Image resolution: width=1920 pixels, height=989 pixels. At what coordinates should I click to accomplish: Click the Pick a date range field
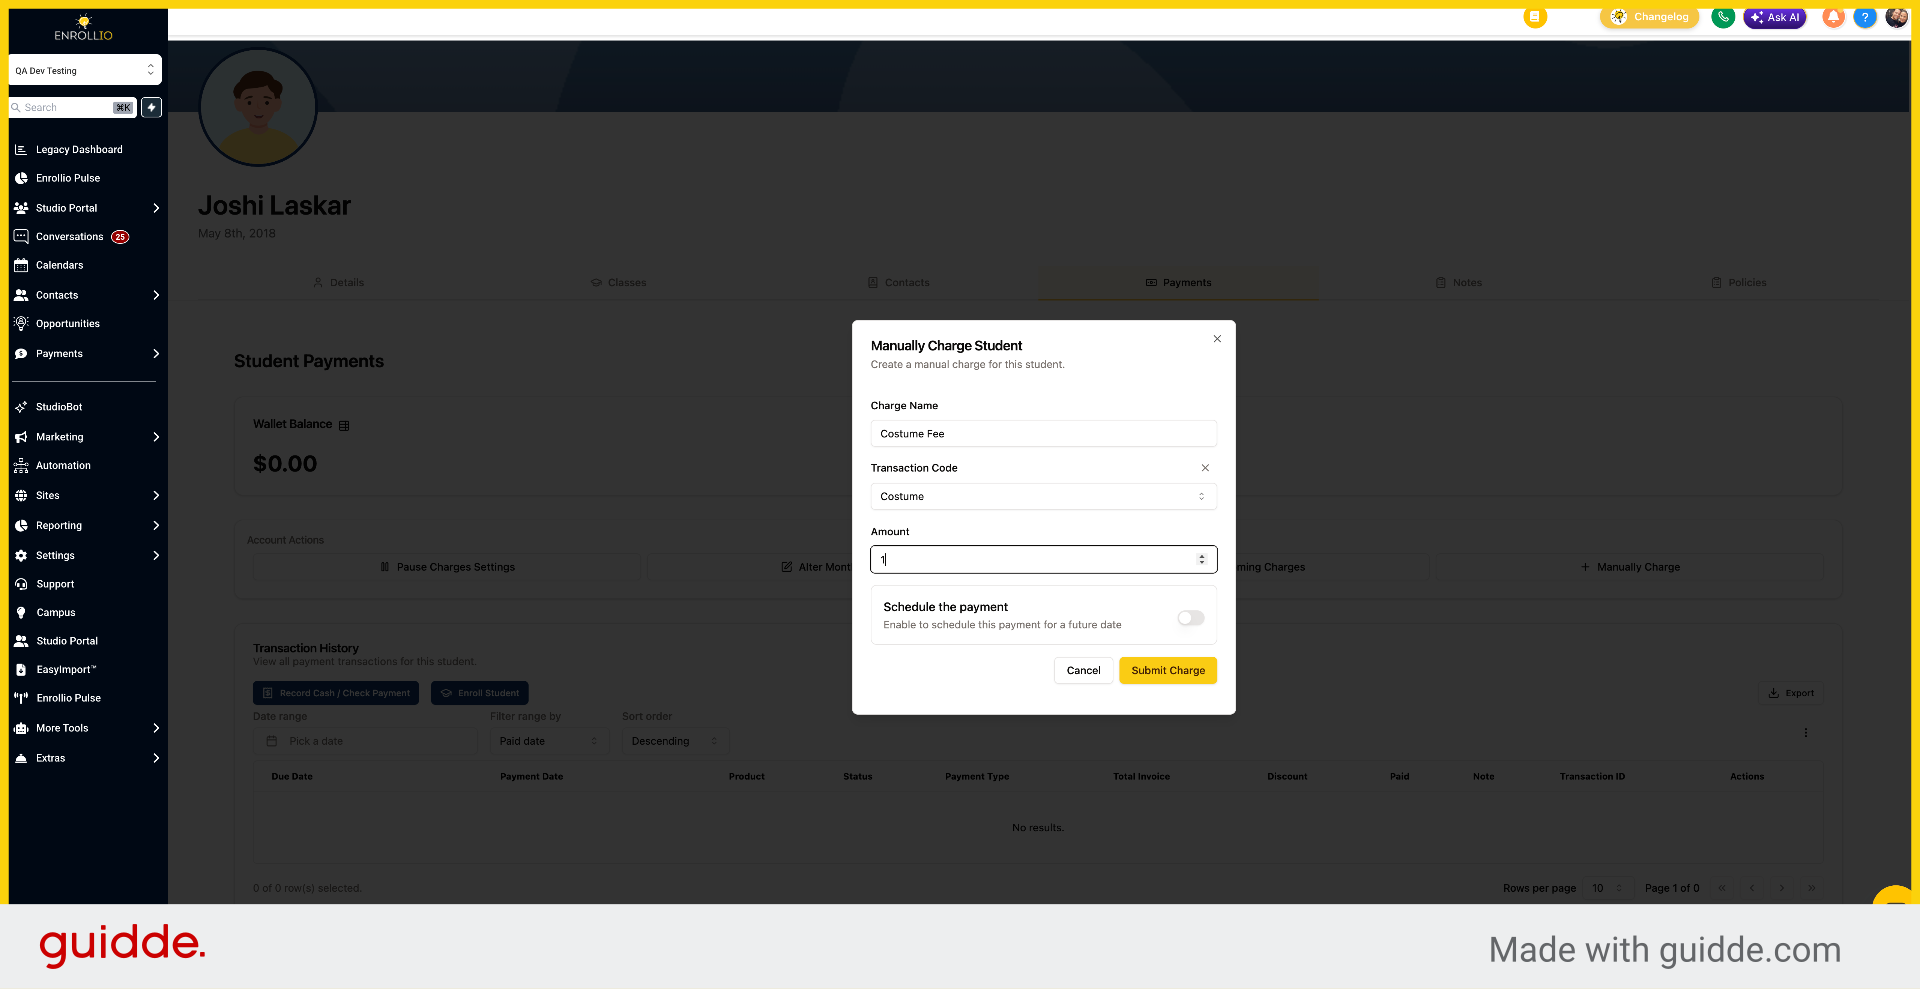[x=365, y=742]
